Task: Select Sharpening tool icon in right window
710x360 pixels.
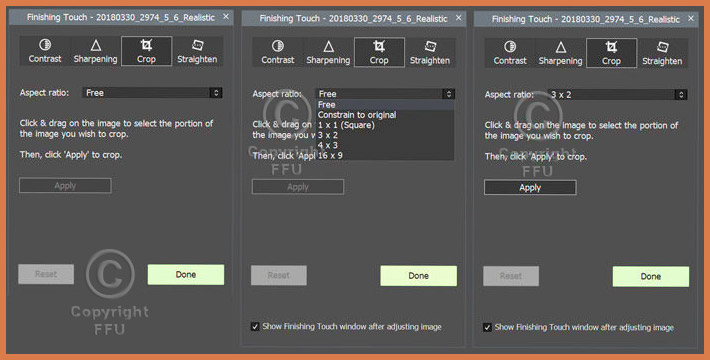Action: [x=561, y=53]
